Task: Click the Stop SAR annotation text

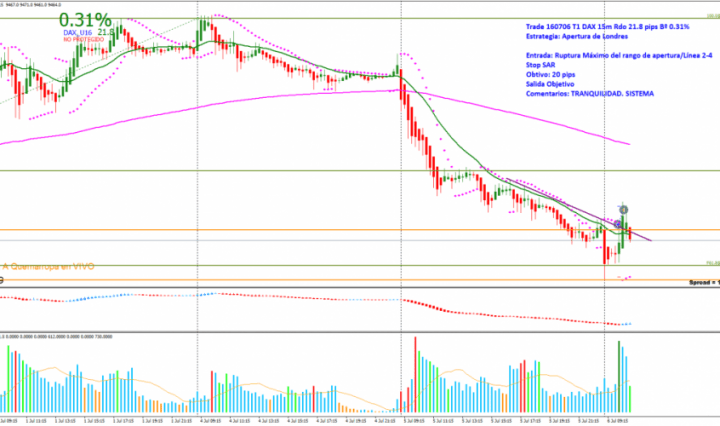Action: click(543, 66)
